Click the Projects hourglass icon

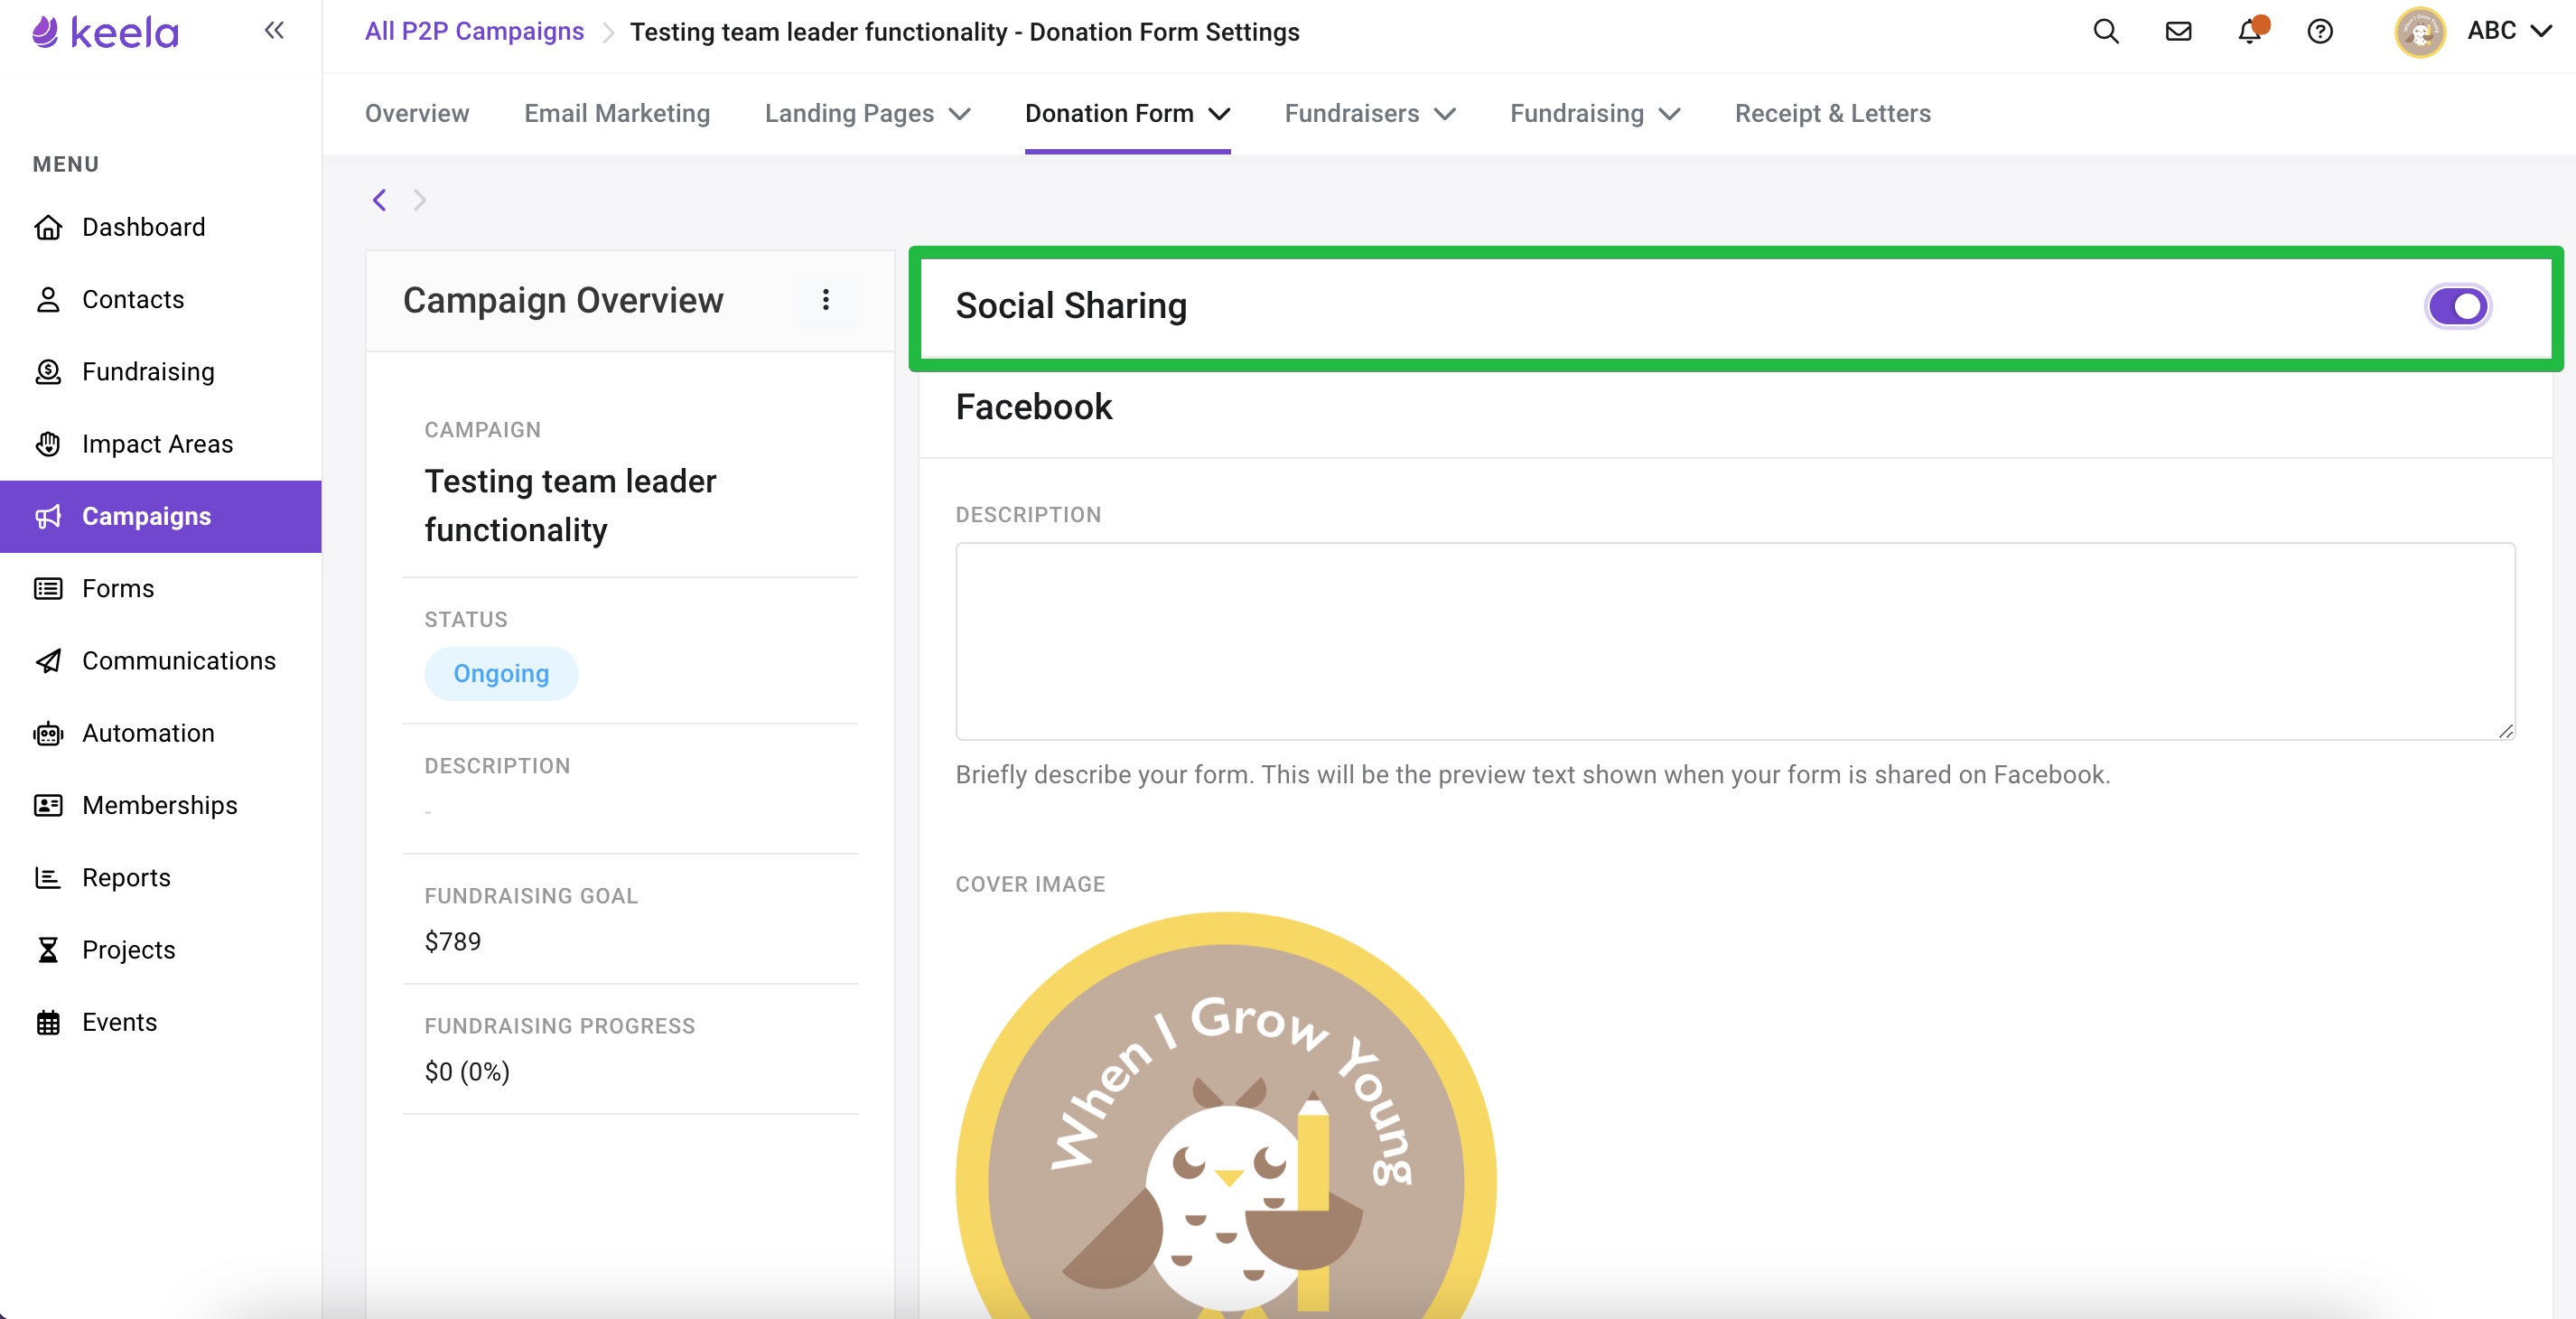tap(48, 950)
